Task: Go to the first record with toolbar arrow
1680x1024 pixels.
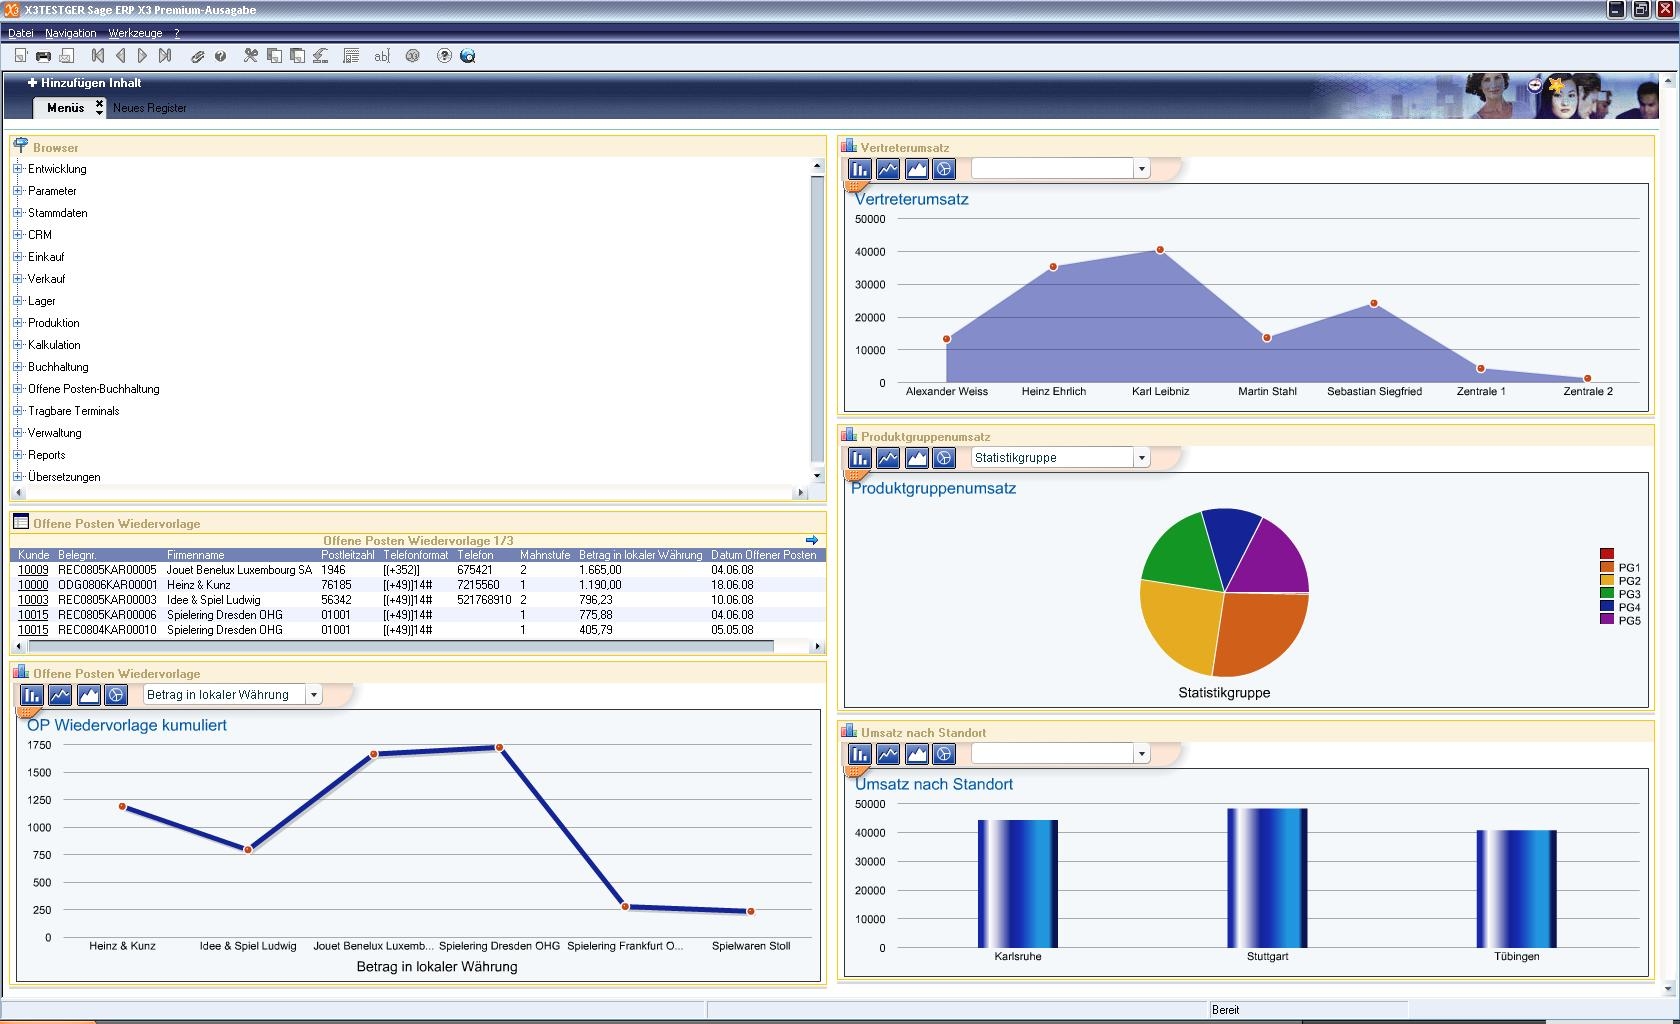Action: click(97, 56)
